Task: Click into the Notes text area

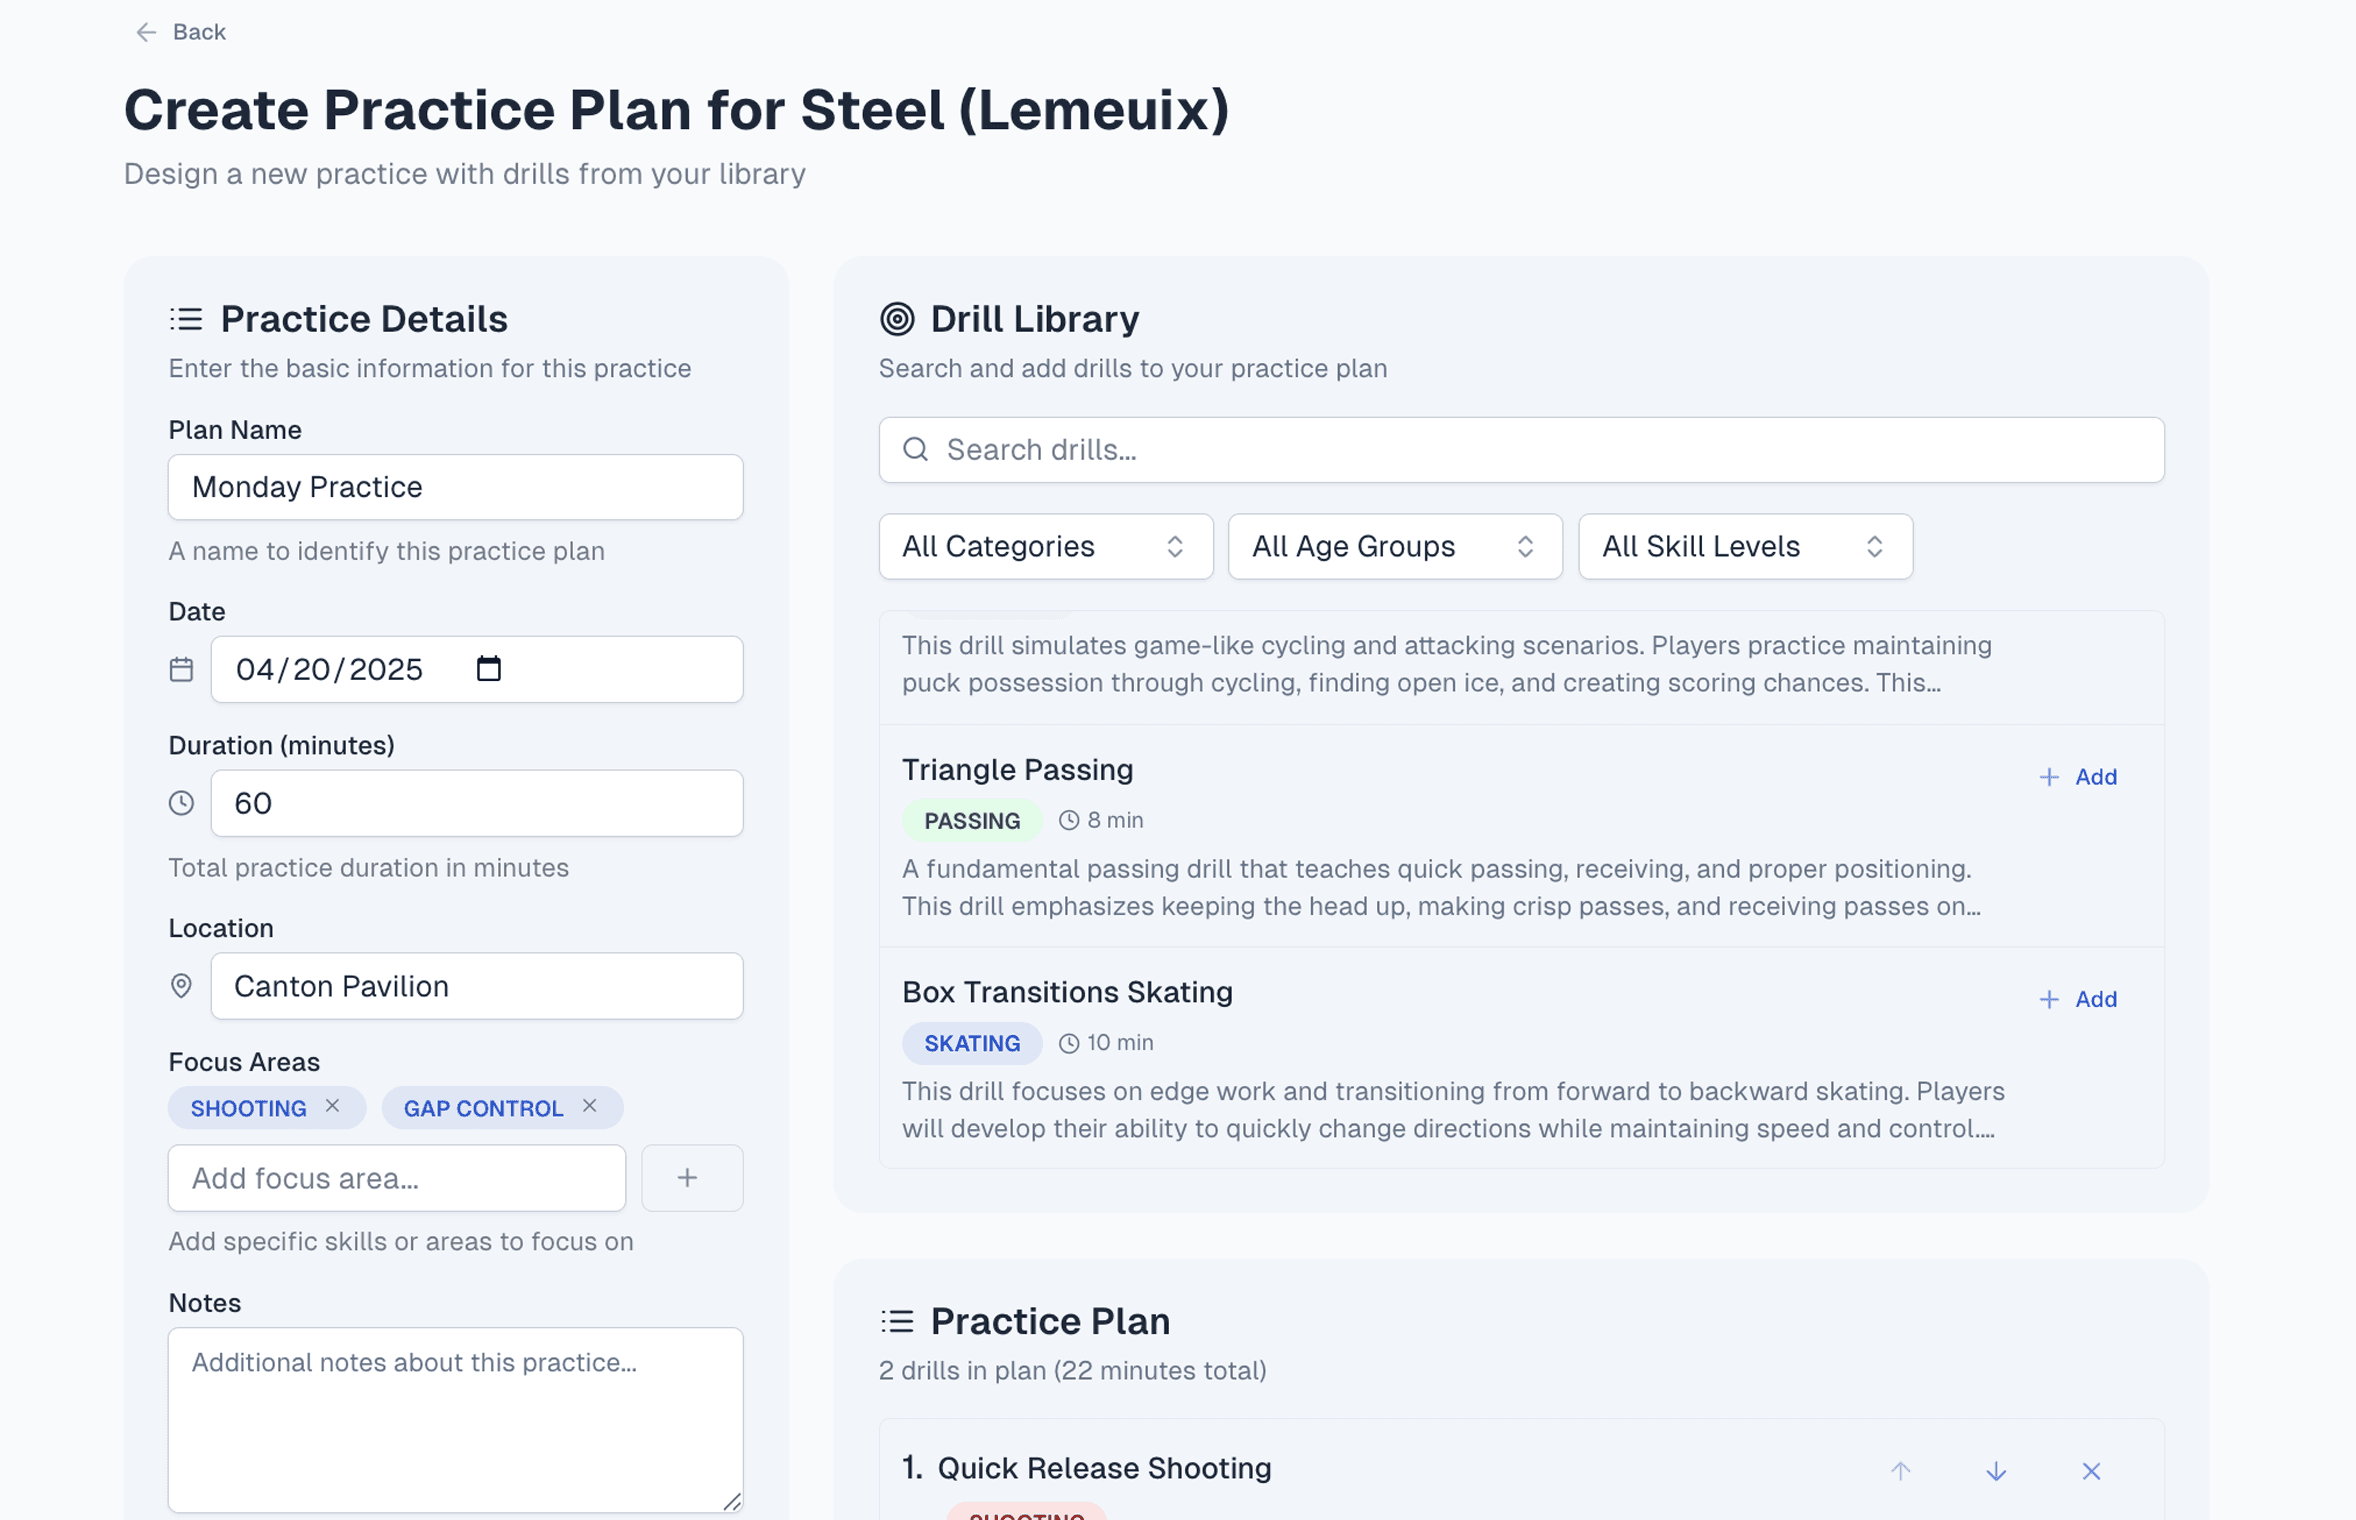Action: 455,1418
